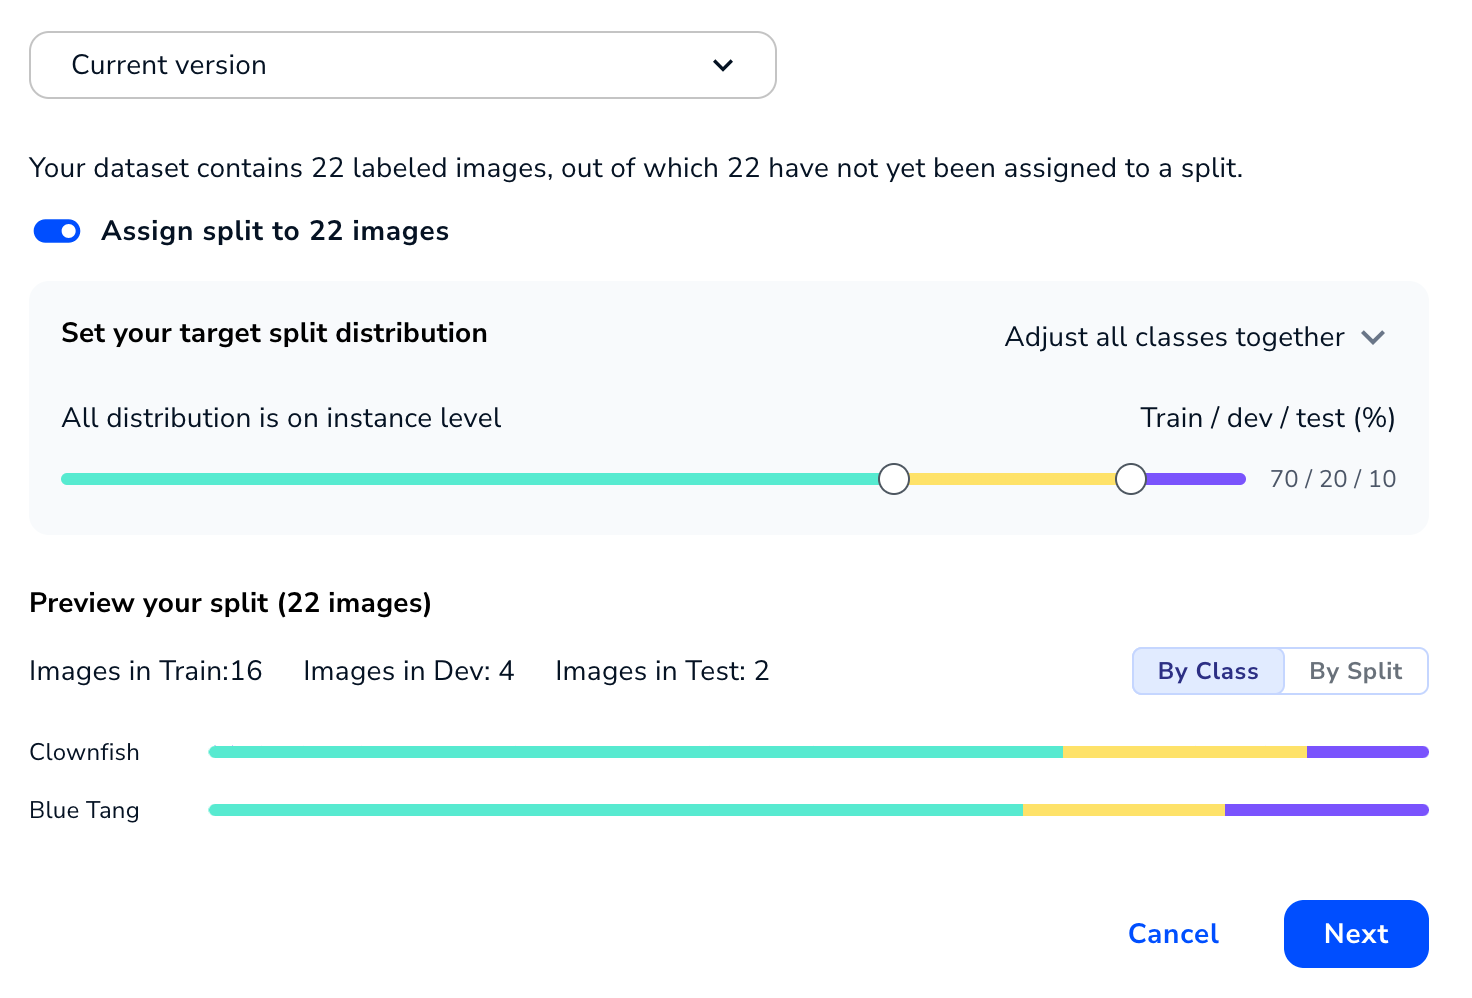Click the Images in Train count

click(146, 671)
